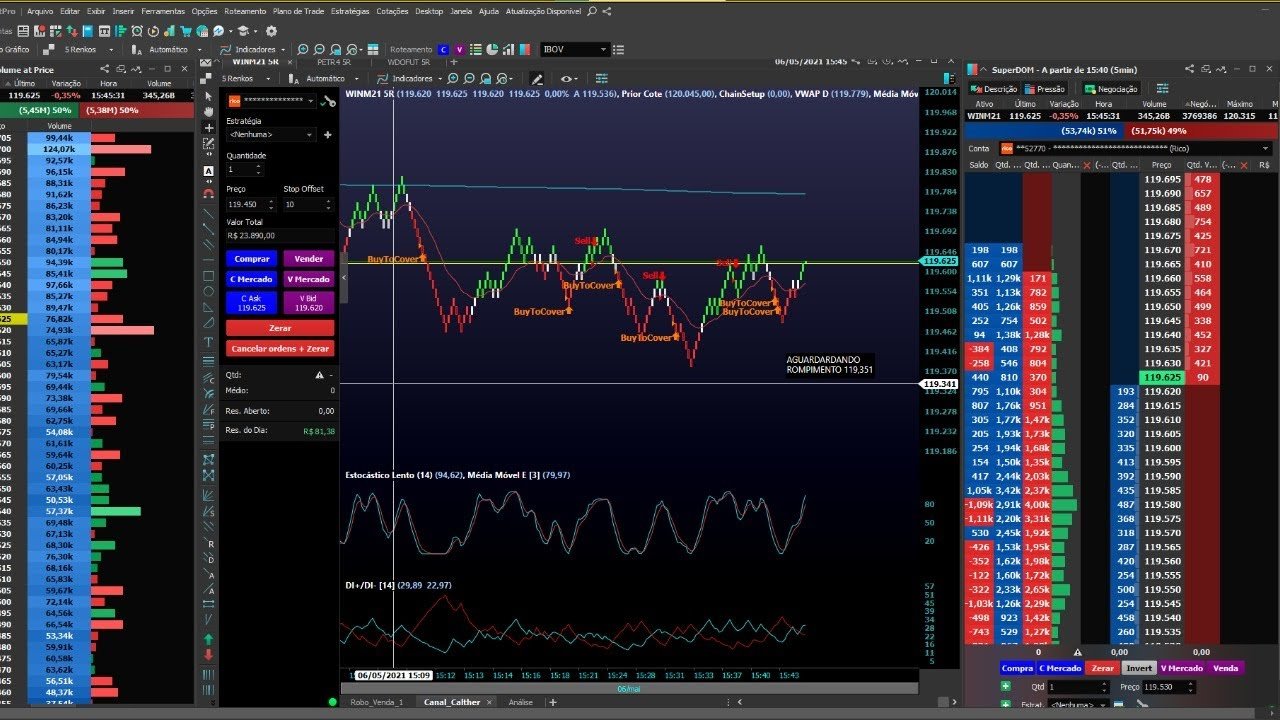
Task: Click the Comprar button in order panel
Action: [x=252, y=259]
